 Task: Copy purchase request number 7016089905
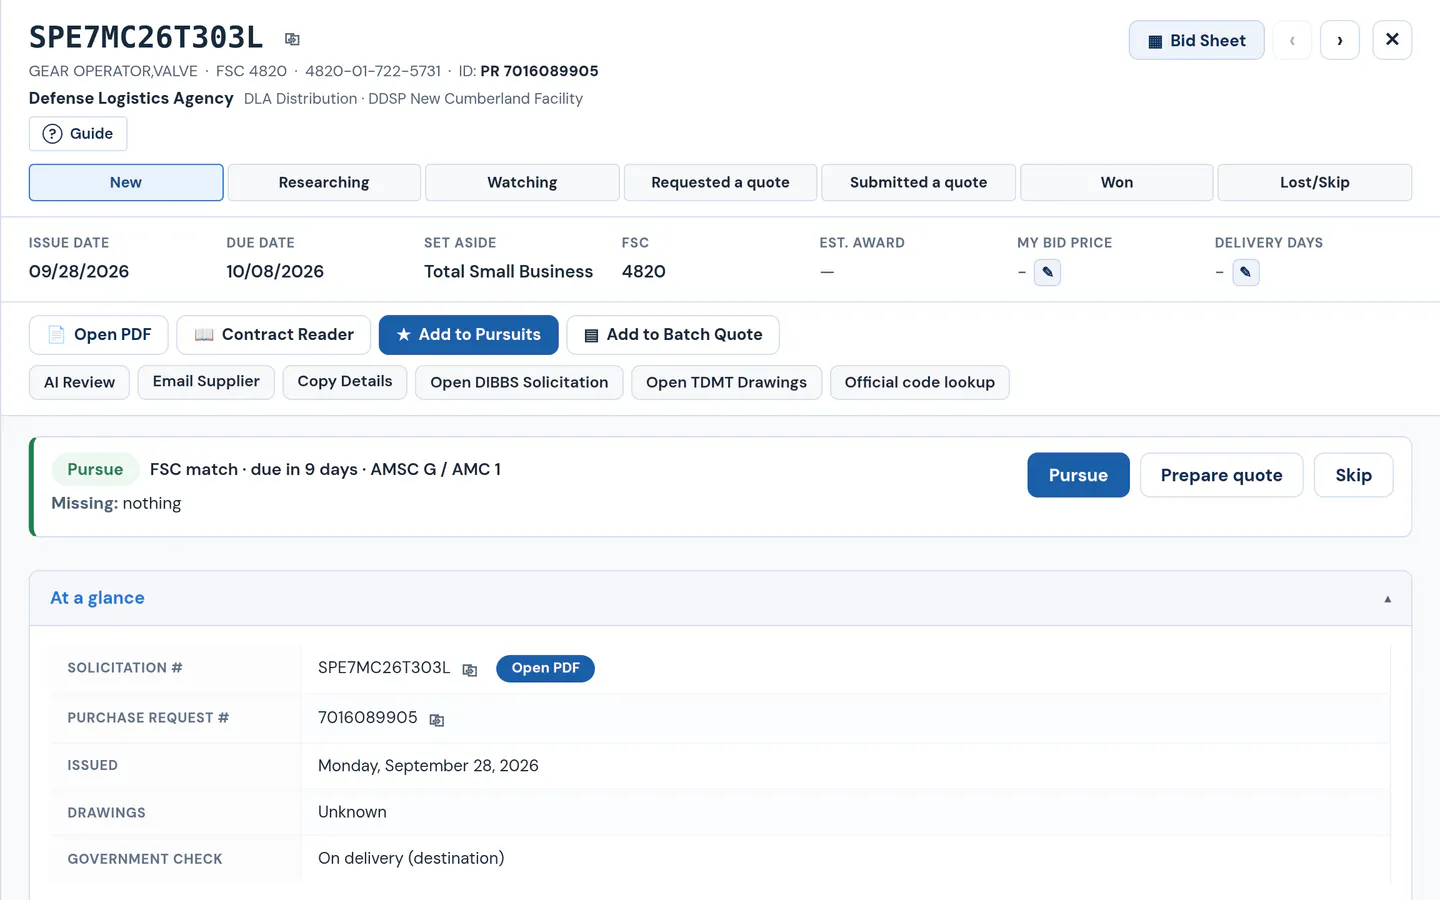point(437,719)
